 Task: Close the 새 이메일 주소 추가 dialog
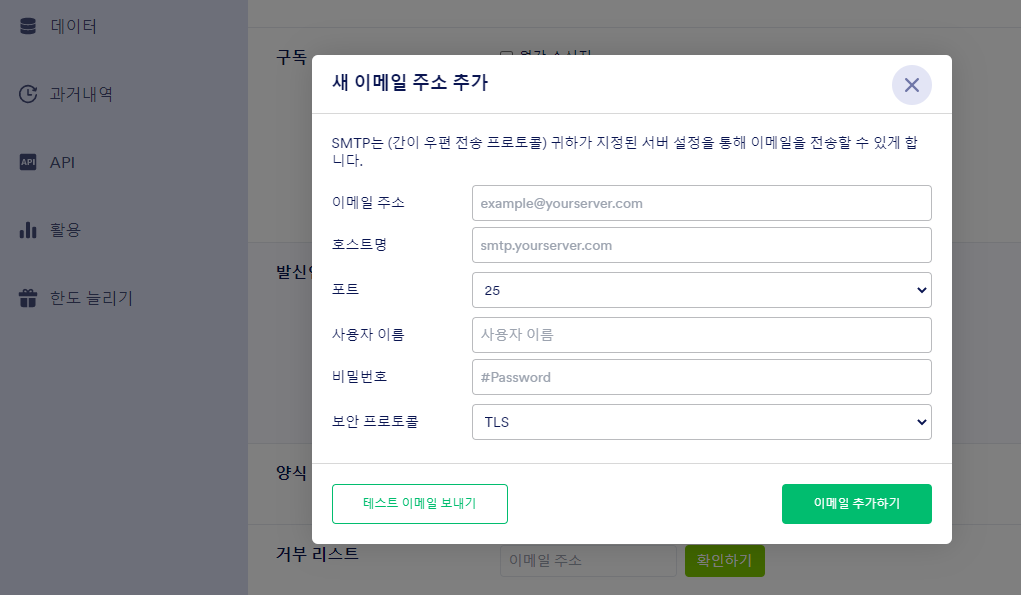[x=911, y=85]
